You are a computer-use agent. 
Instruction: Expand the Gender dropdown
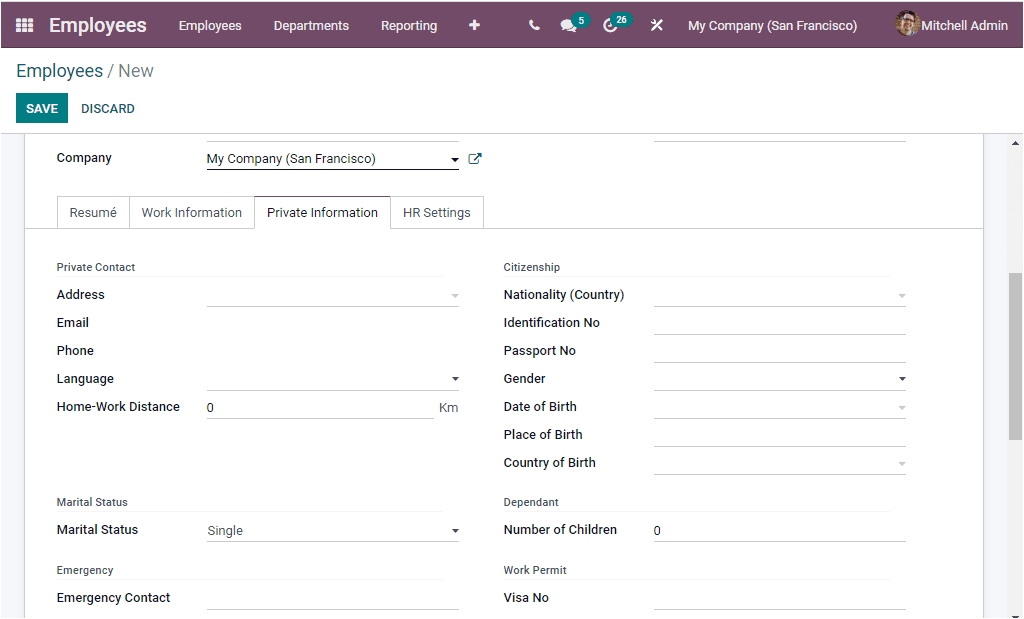pyautogui.click(x=901, y=378)
